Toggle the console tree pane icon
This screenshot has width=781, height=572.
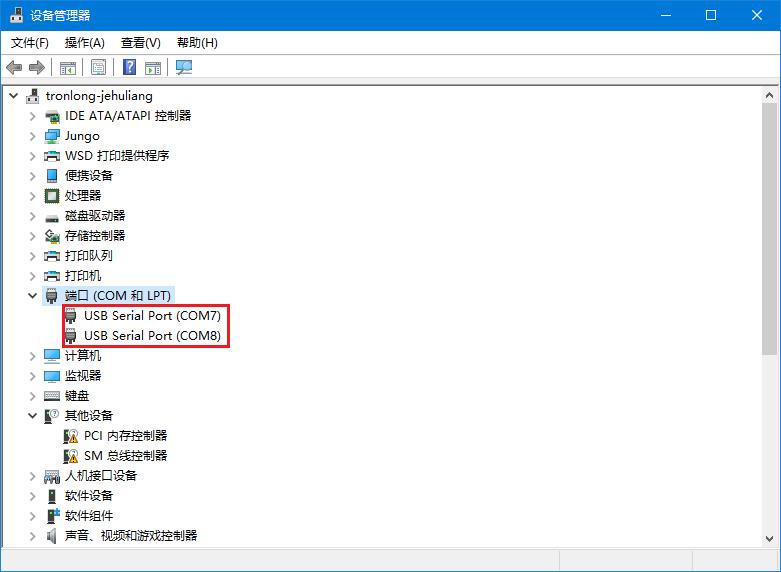tap(68, 67)
